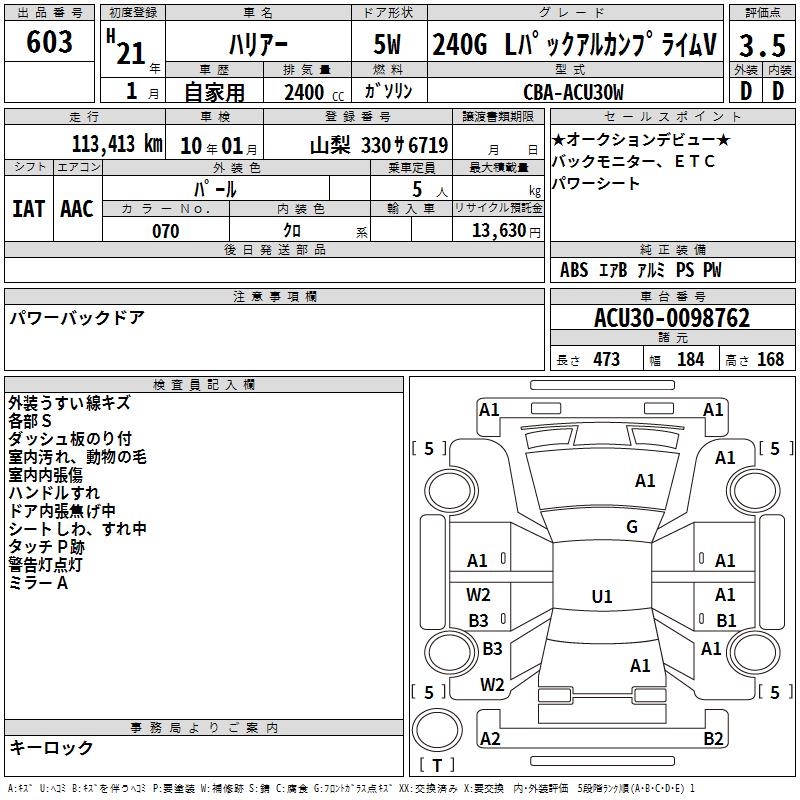Select the interior color クロ
The image size is (800, 800).
[292, 231]
